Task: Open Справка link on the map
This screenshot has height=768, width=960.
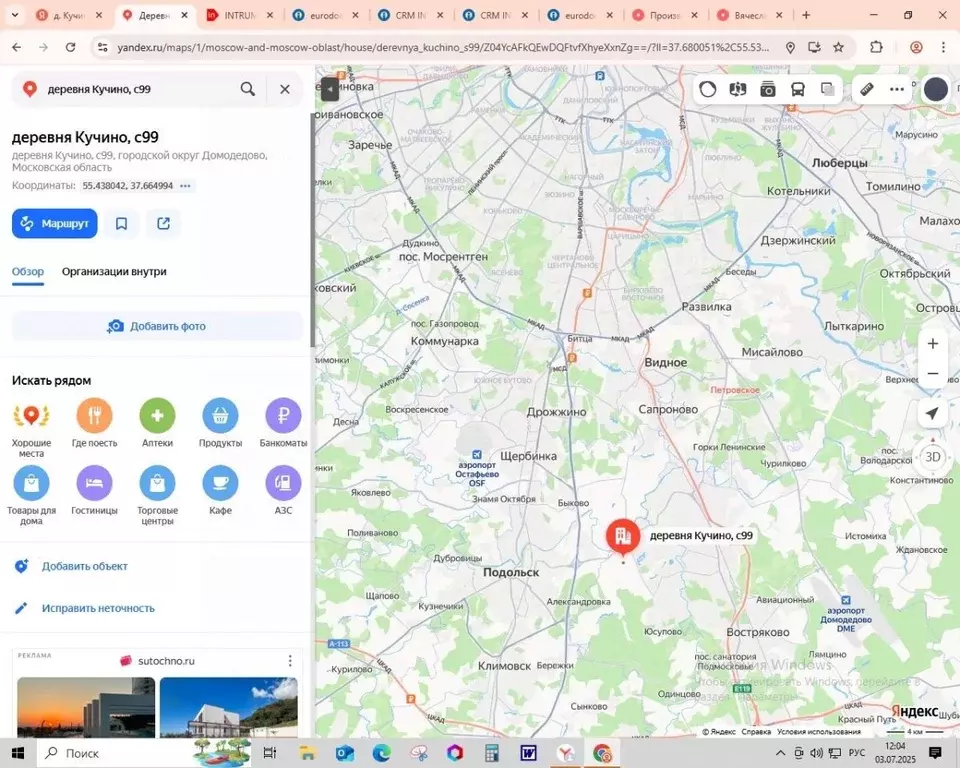Action: point(756,731)
